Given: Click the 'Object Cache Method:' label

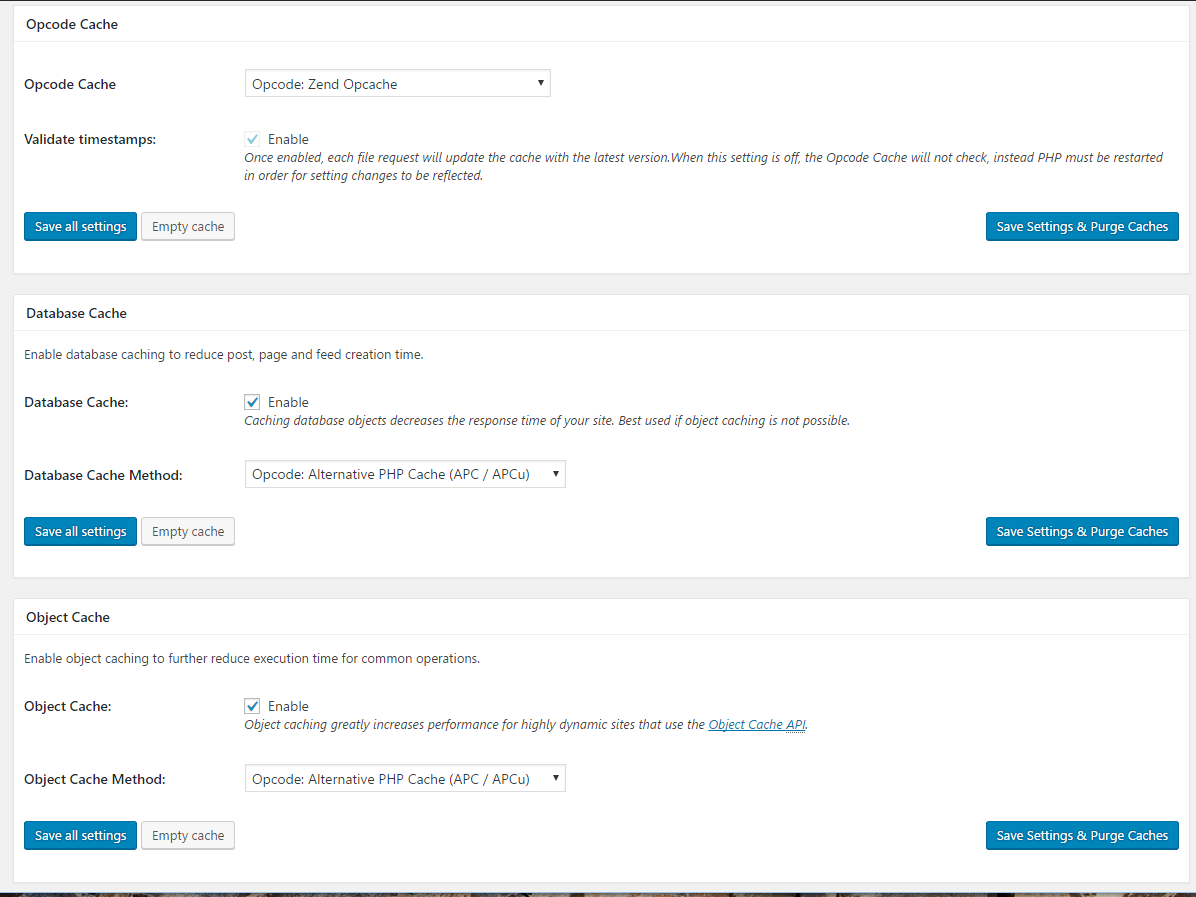Looking at the screenshot, I should click(x=95, y=780).
